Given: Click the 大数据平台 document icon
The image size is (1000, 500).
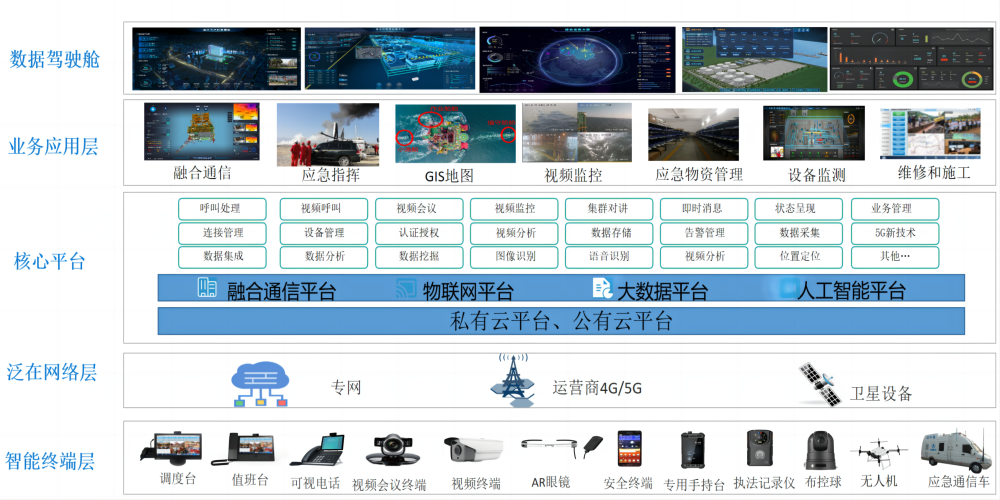Looking at the screenshot, I should (601, 289).
